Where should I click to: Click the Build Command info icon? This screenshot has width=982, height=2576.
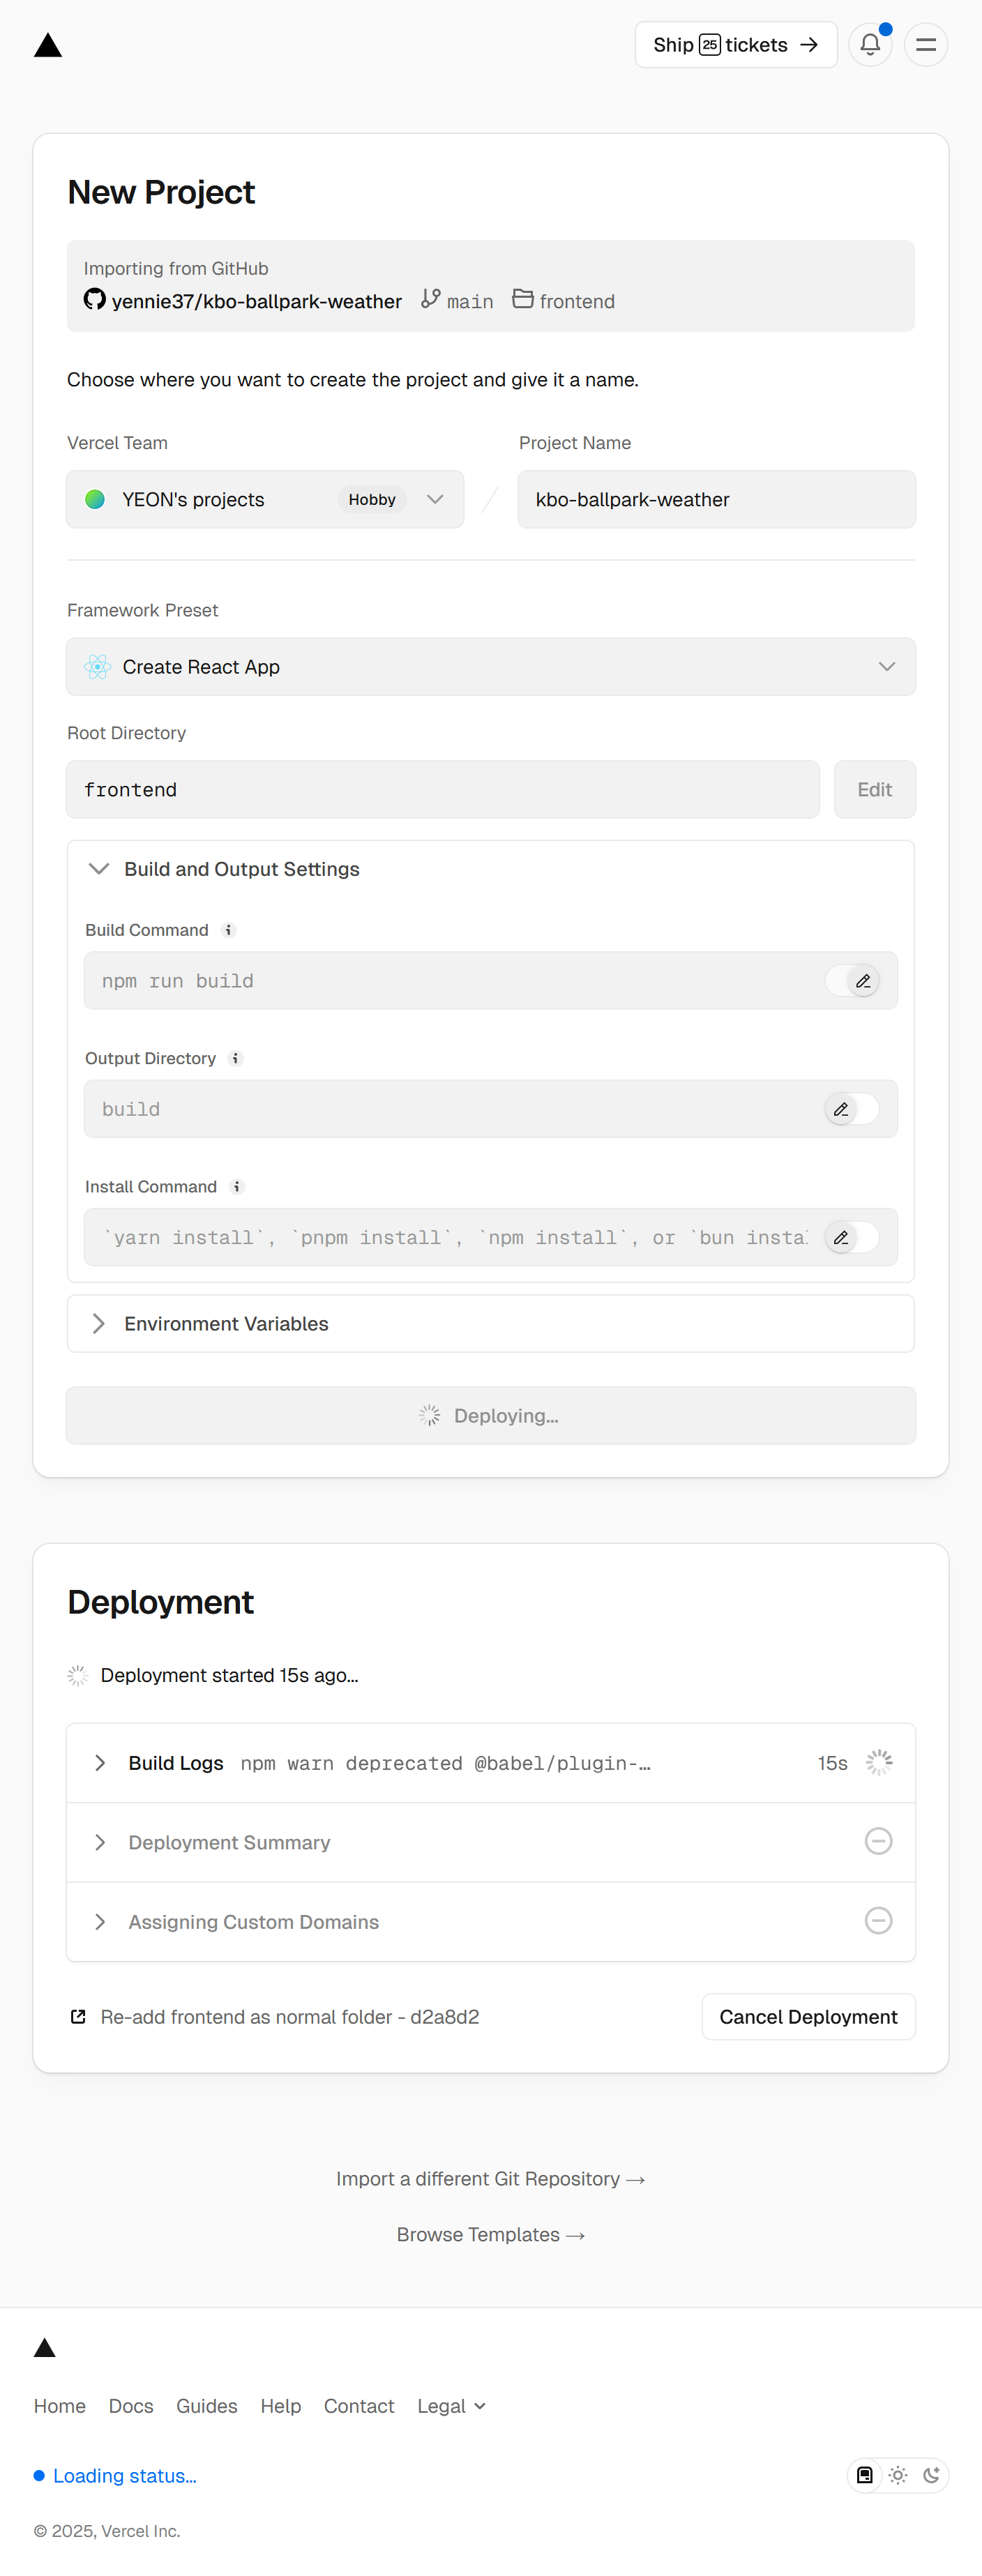[x=228, y=930]
